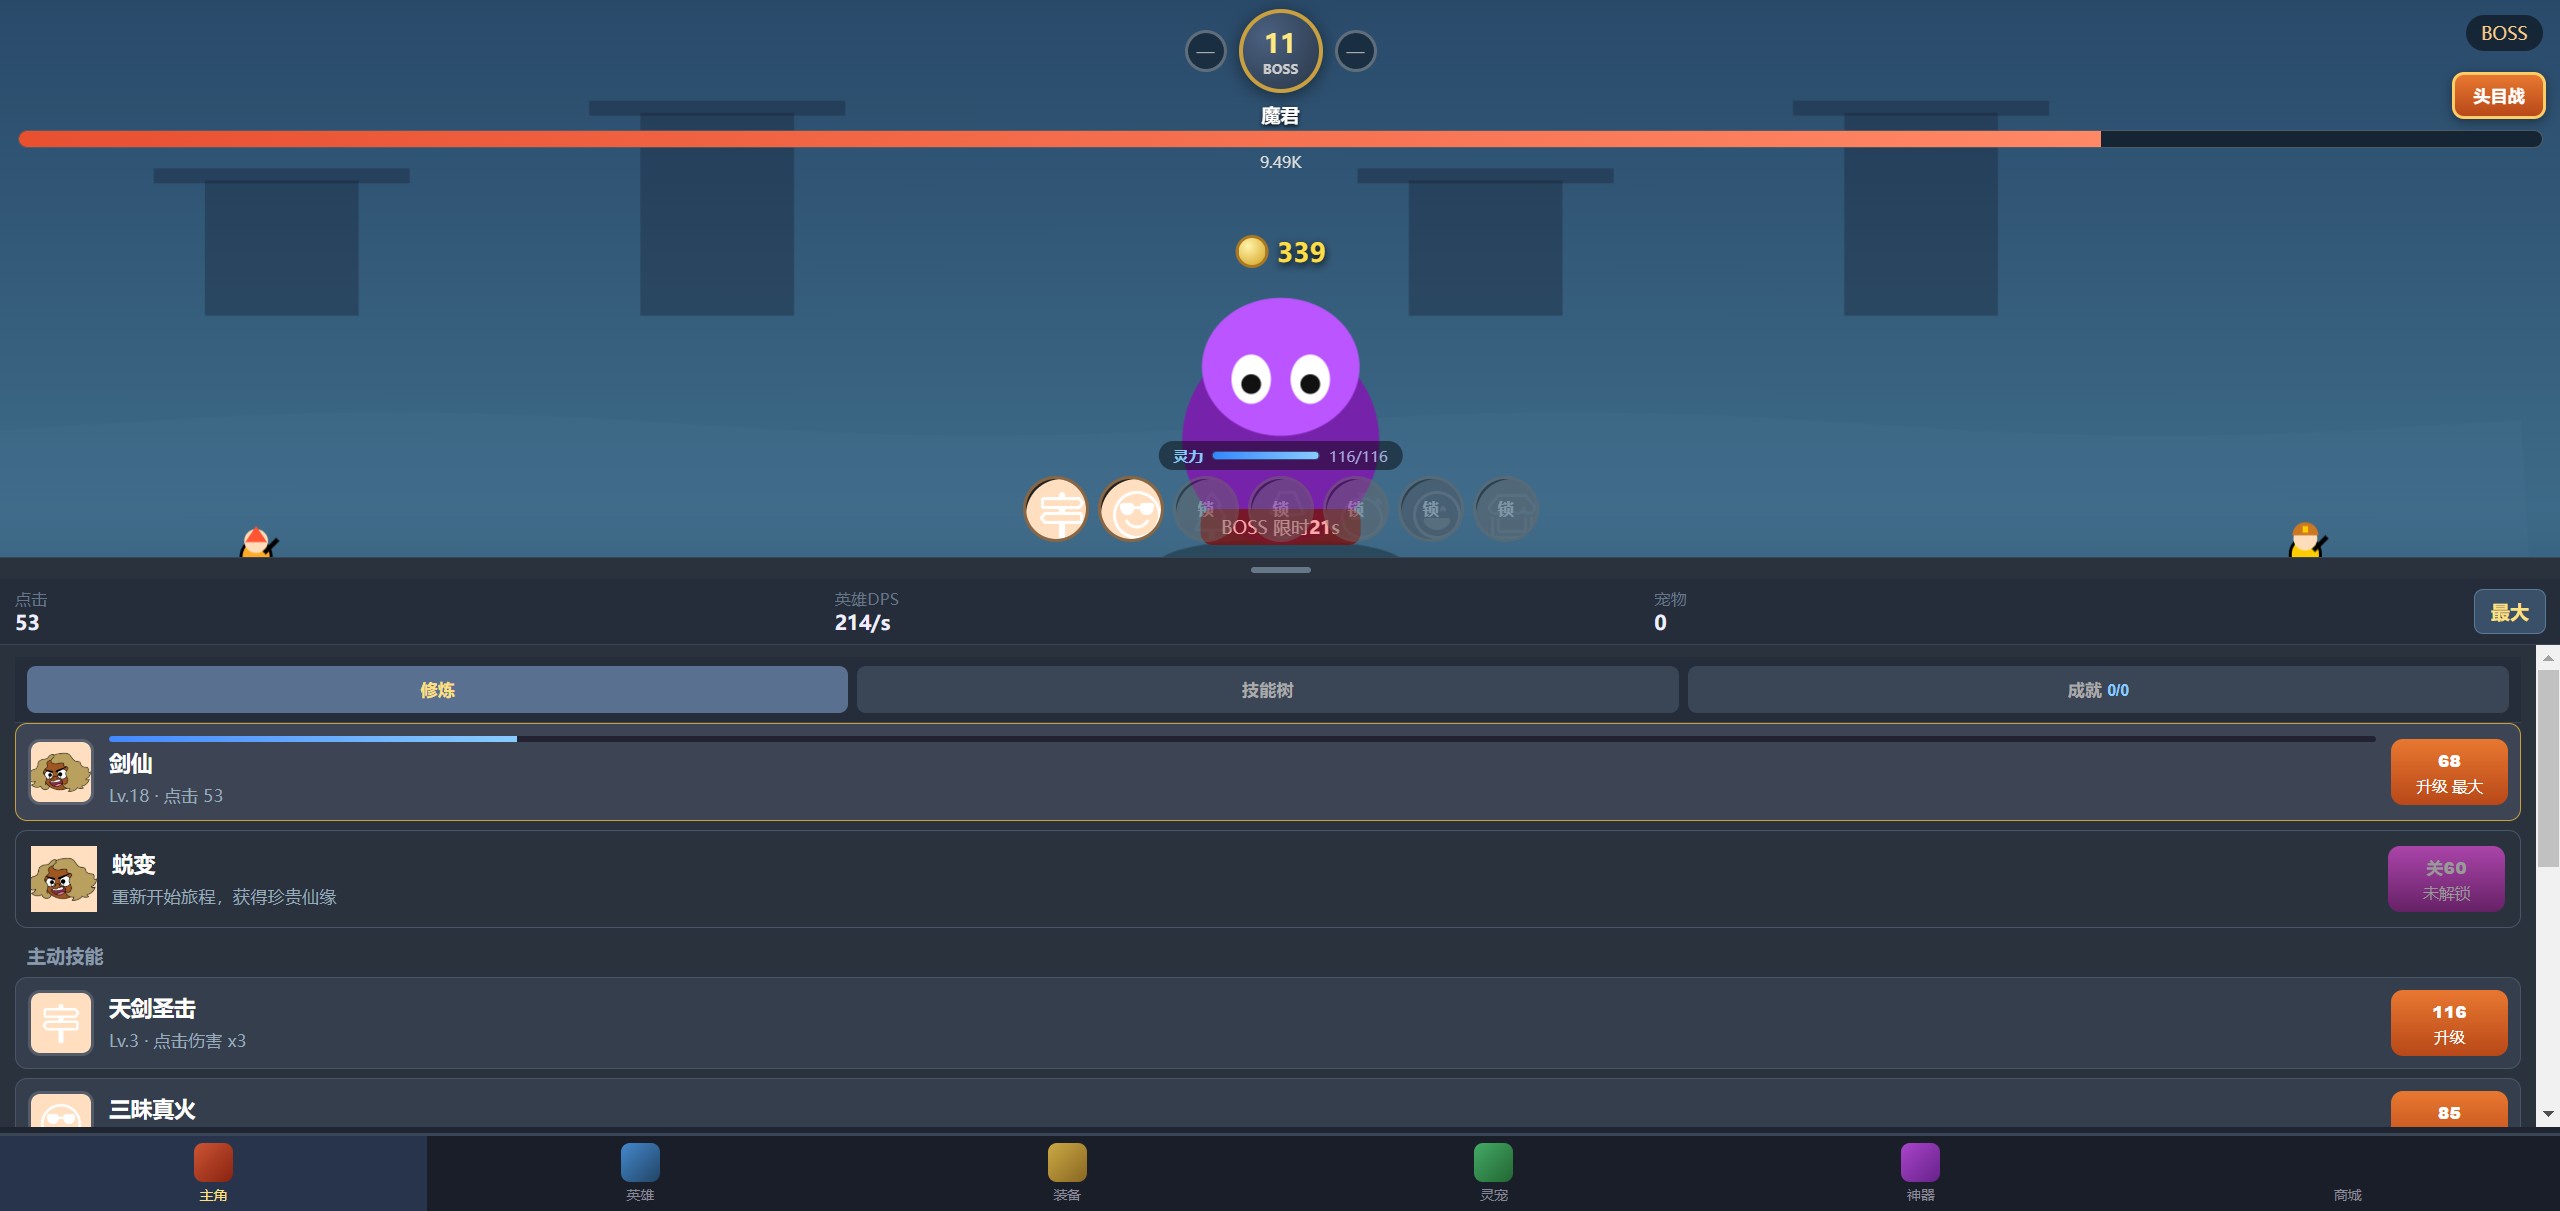Viewport: 2560px width, 1211px height.
Task: Click the 重新开始旅程，获得珍贵仙缘 description
Action: (224, 897)
